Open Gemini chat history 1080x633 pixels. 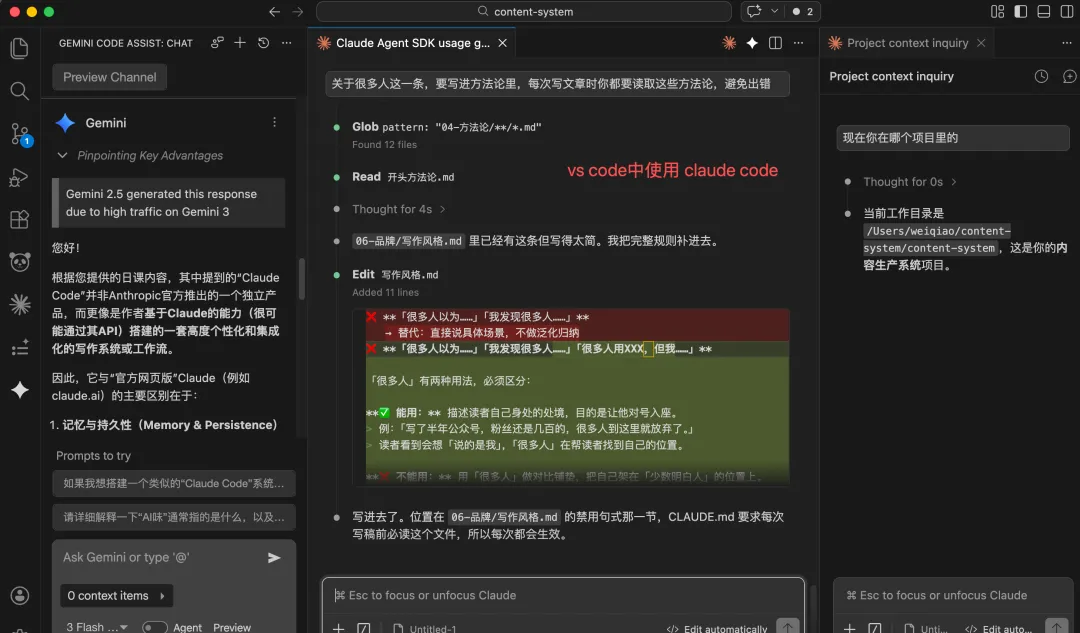[x=263, y=43]
